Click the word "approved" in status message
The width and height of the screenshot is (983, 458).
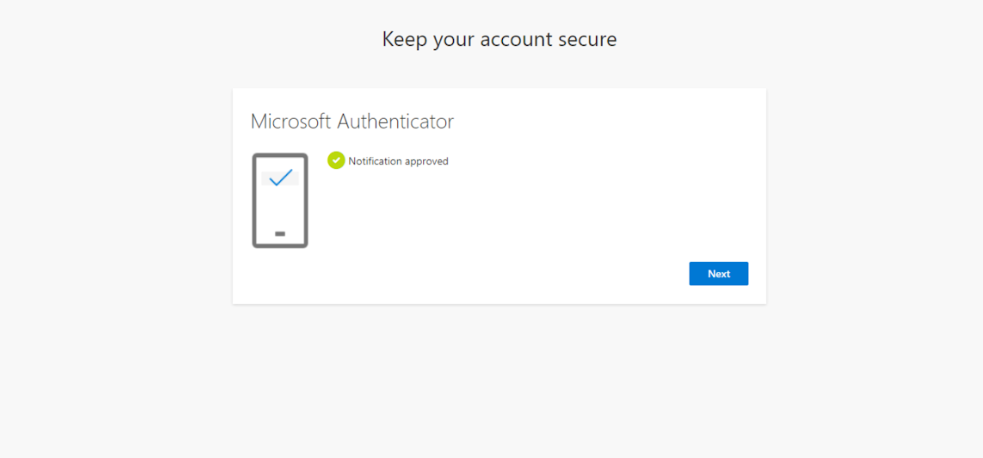point(425,161)
